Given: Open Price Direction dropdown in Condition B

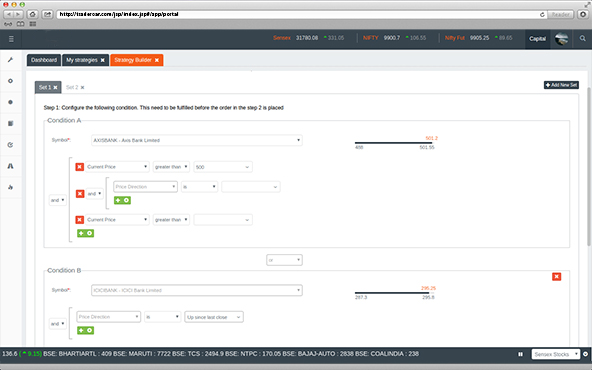Looking at the screenshot, I should tap(108, 317).
